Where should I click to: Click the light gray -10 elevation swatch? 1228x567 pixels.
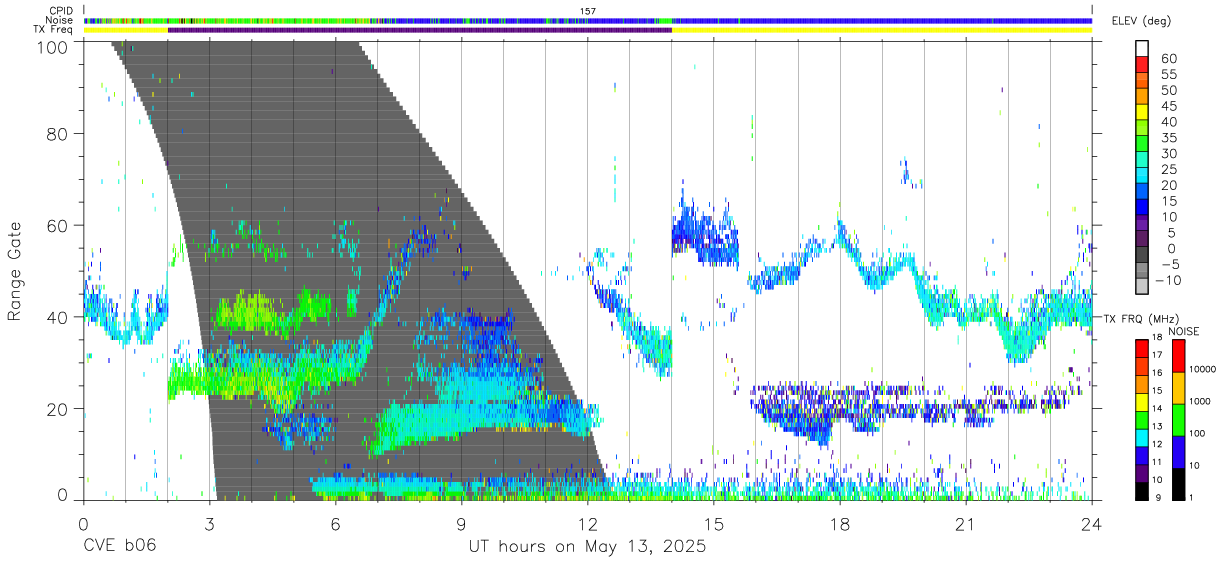point(1142,286)
